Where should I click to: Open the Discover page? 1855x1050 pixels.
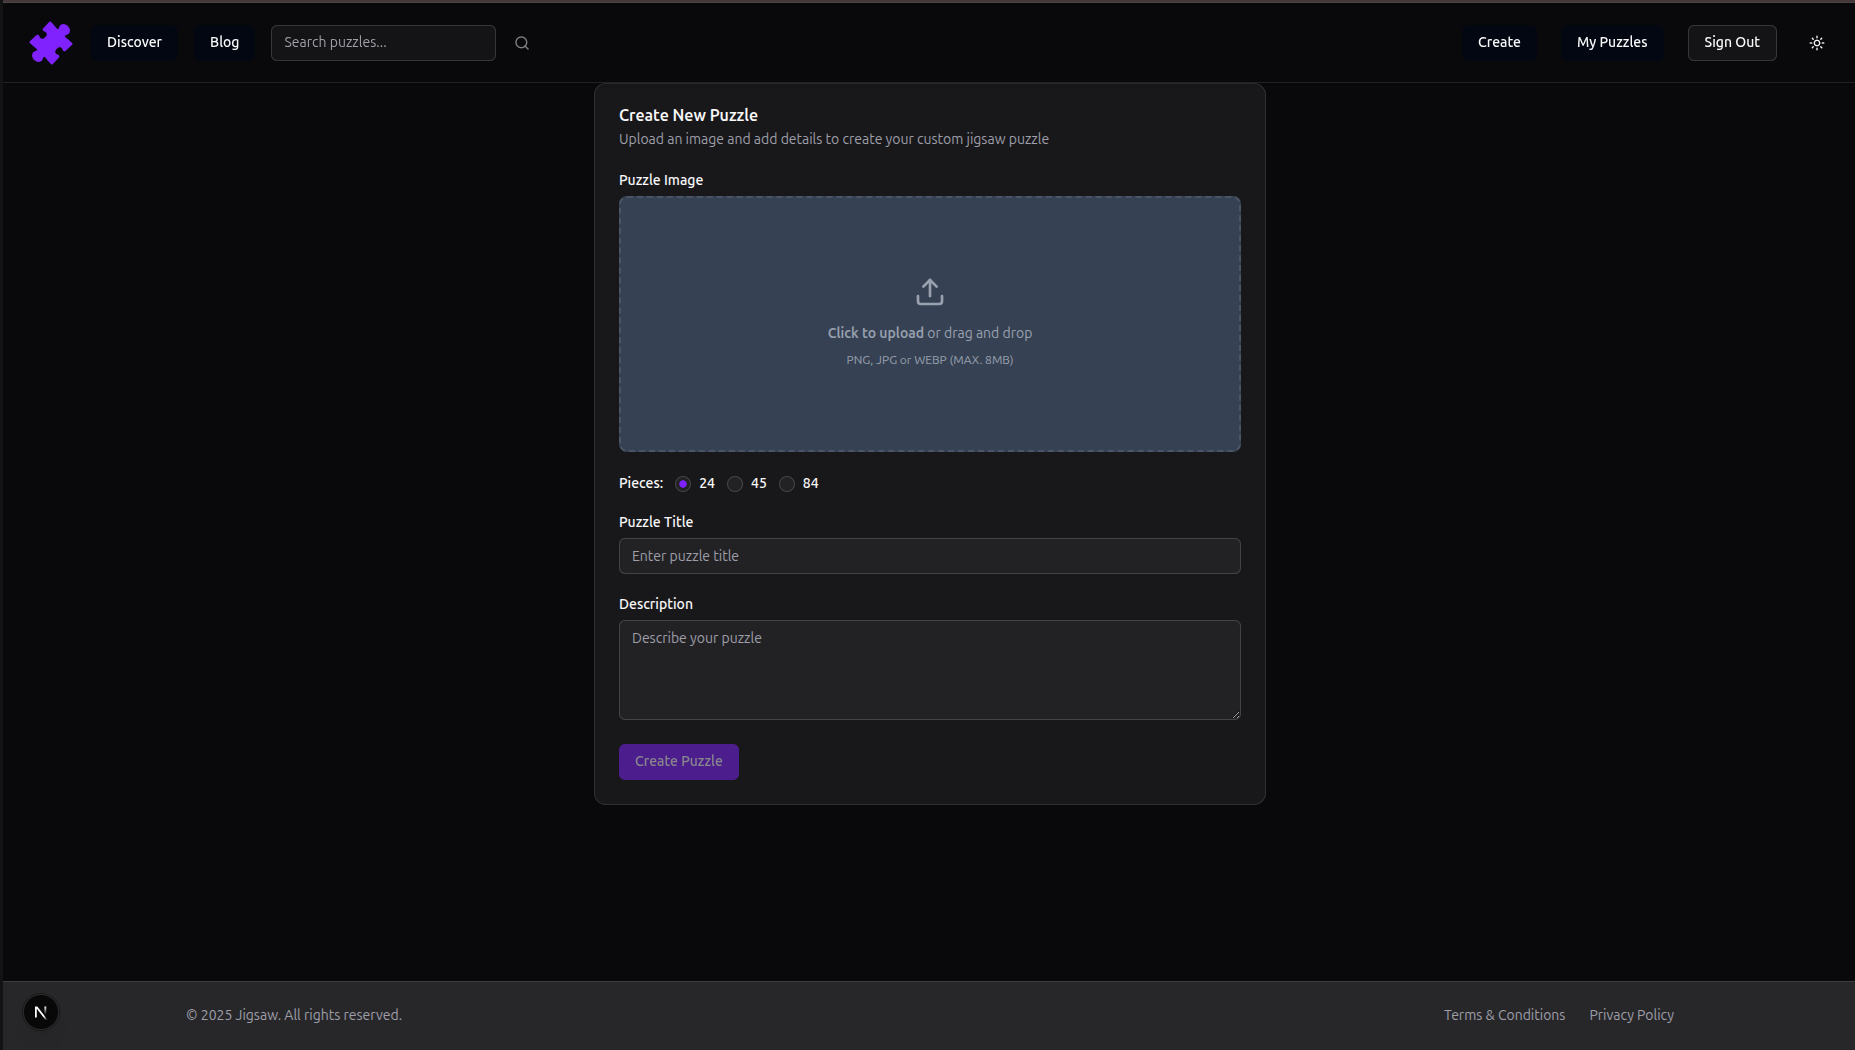(x=134, y=43)
